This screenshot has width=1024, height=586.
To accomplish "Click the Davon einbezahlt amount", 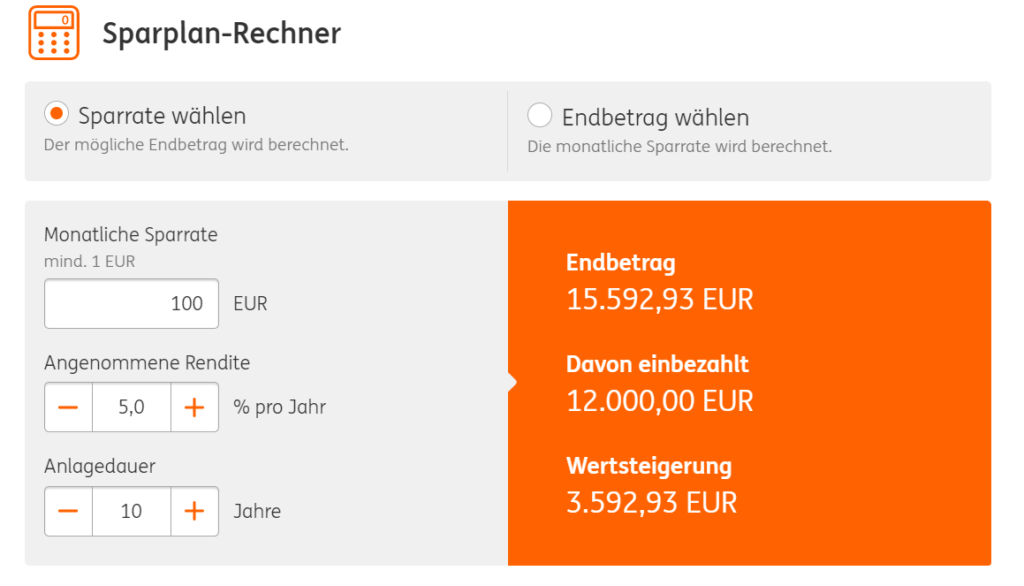I will [659, 401].
